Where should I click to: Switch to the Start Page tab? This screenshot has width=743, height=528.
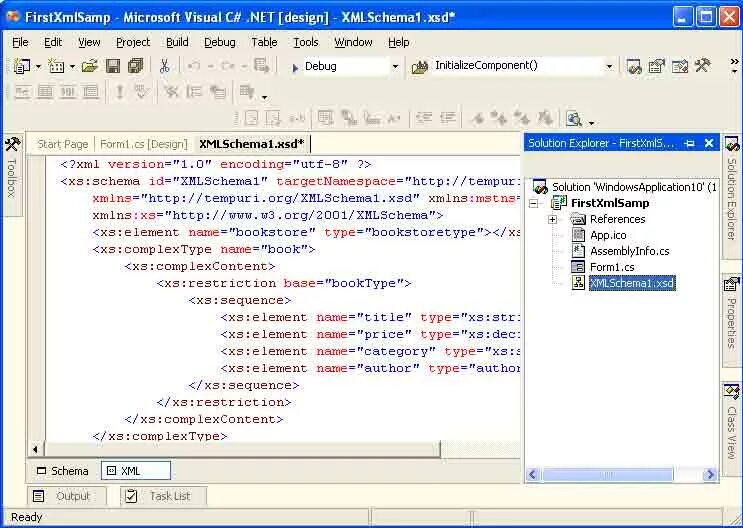click(63, 144)
